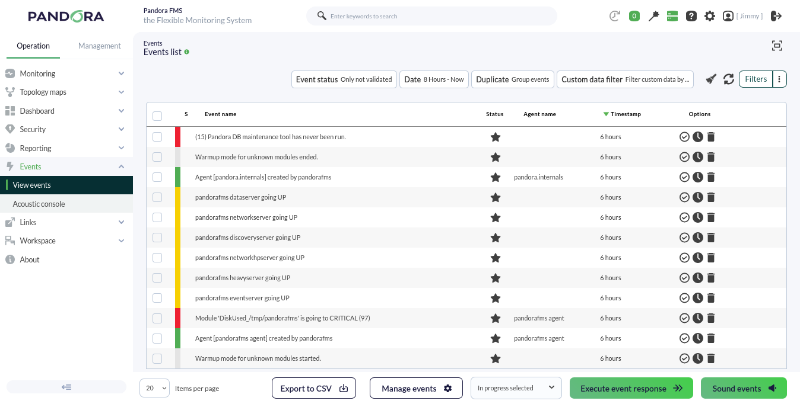Tick checkbox for Pandora DB maintenance event

[x=157, y=137]
